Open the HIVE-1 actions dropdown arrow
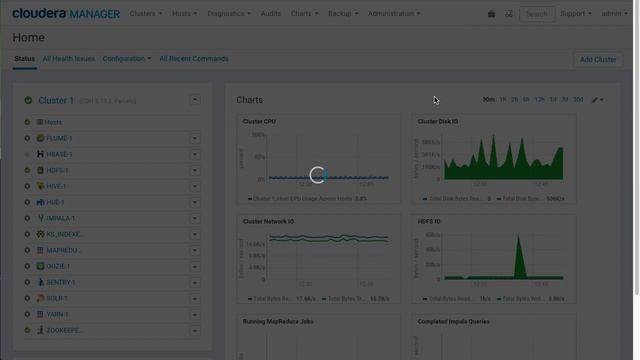Viewport: 640px width, 360px height. point(195,186)
